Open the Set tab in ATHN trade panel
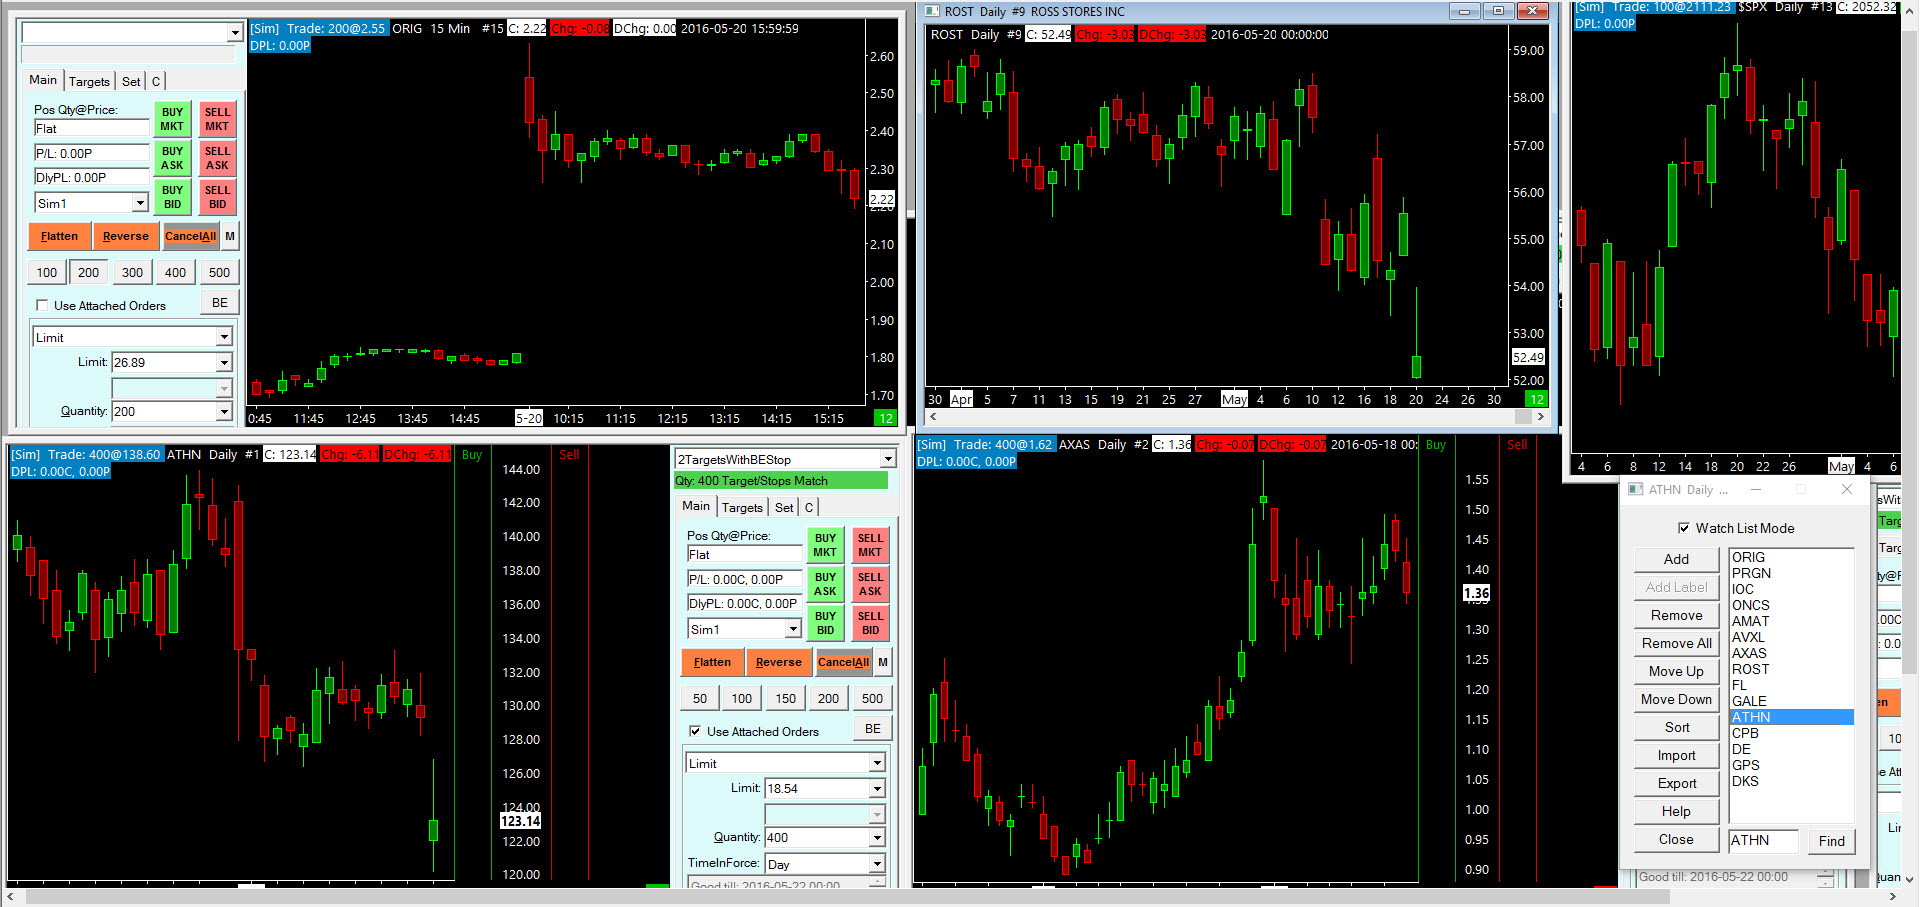 coord(784,508)
